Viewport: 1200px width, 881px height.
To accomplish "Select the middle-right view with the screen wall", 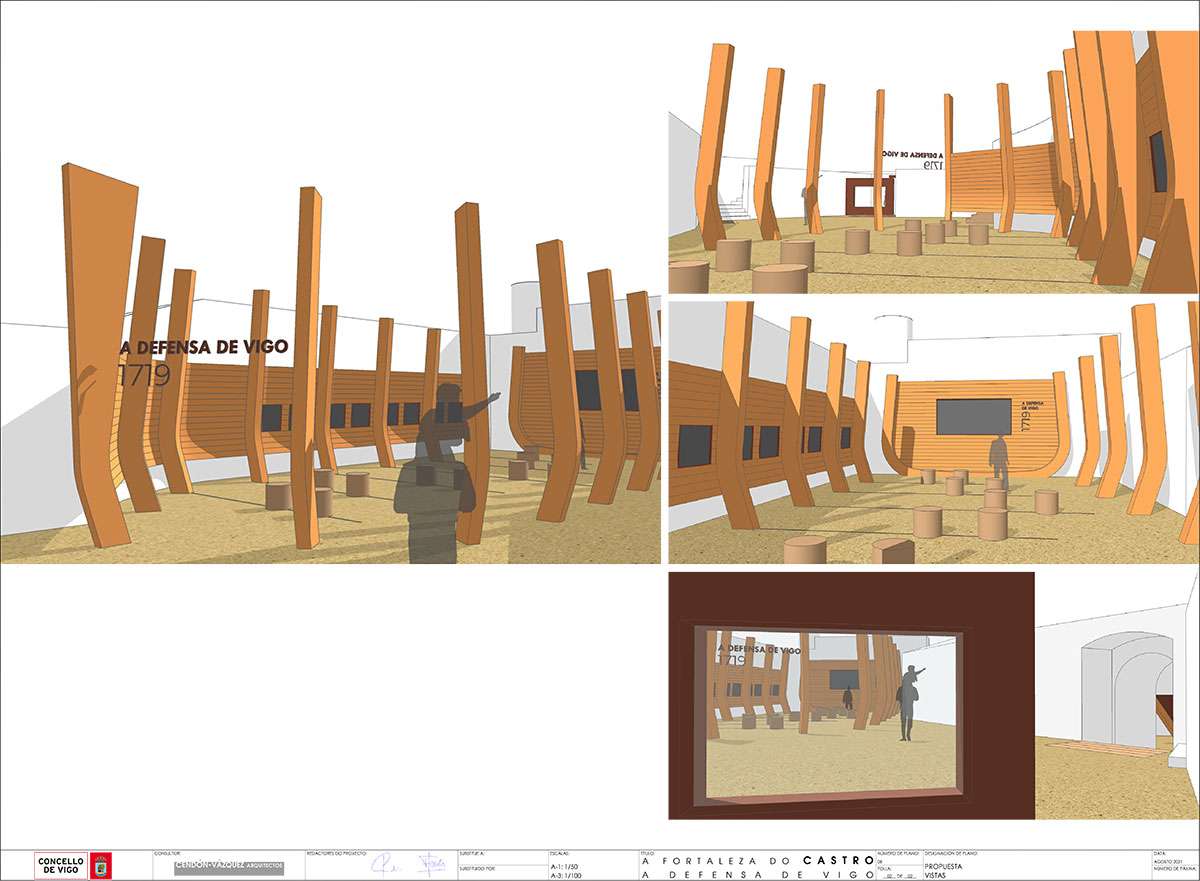I will point(932,432).
